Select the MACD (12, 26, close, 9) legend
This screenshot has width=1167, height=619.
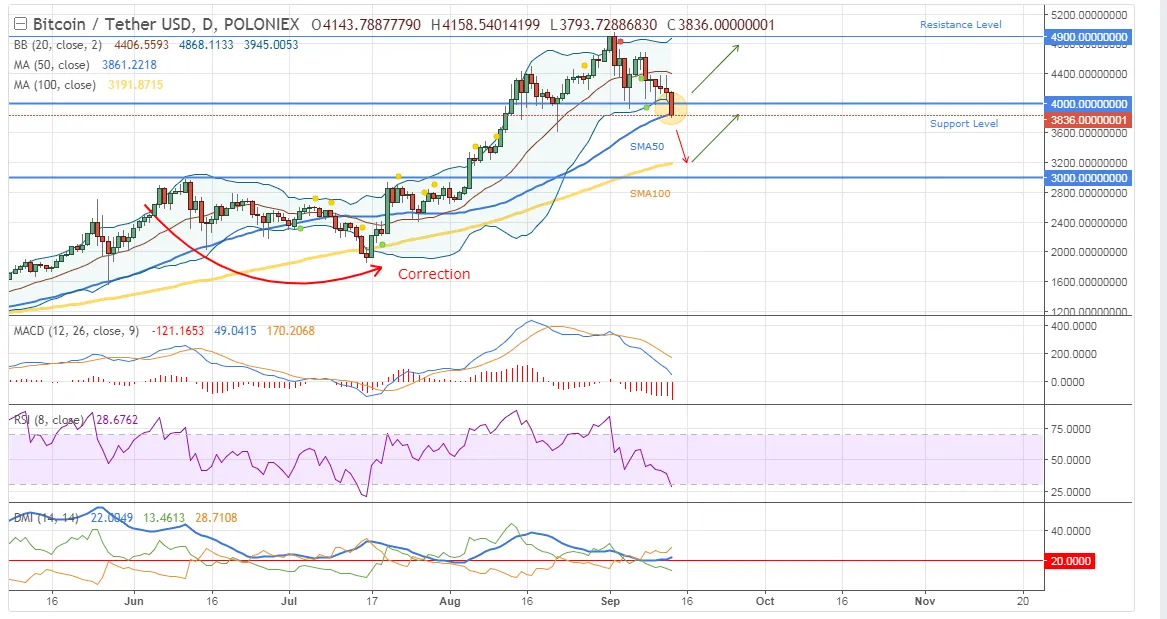(76, 330)
